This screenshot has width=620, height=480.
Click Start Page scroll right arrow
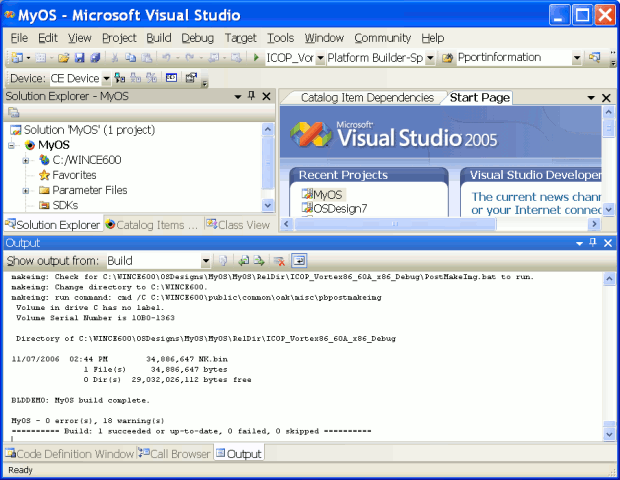[x=594, y=224]
